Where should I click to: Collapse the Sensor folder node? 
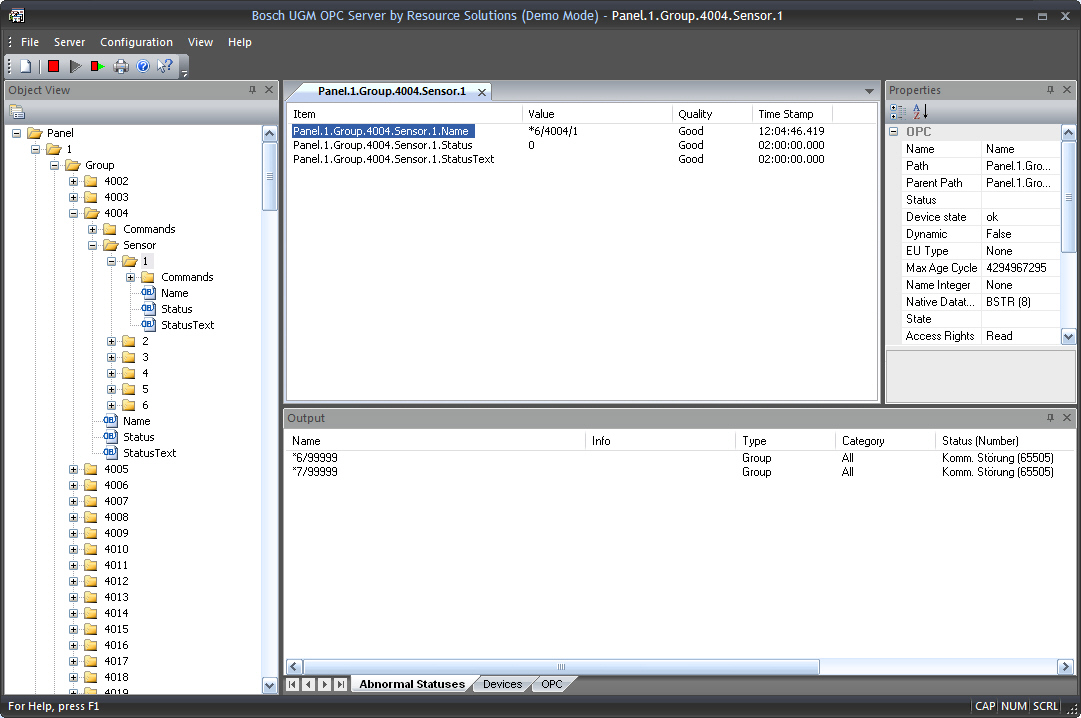click(93, 245)
